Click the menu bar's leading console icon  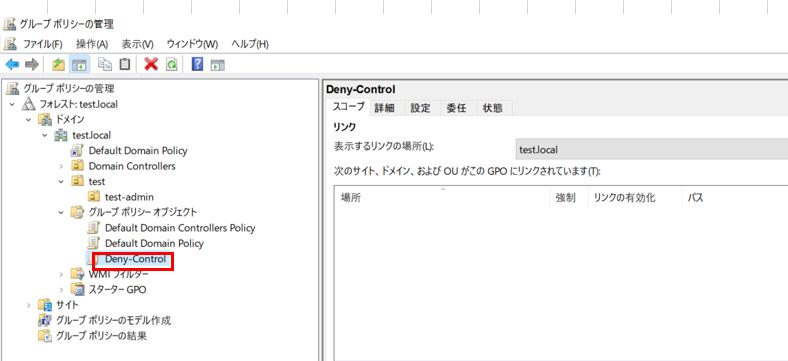pos(11,44)
